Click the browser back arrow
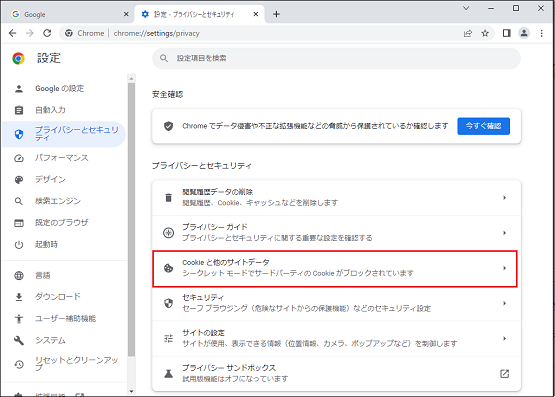The image size is (555, 397). pyautogui.click(x=13, y=33)
